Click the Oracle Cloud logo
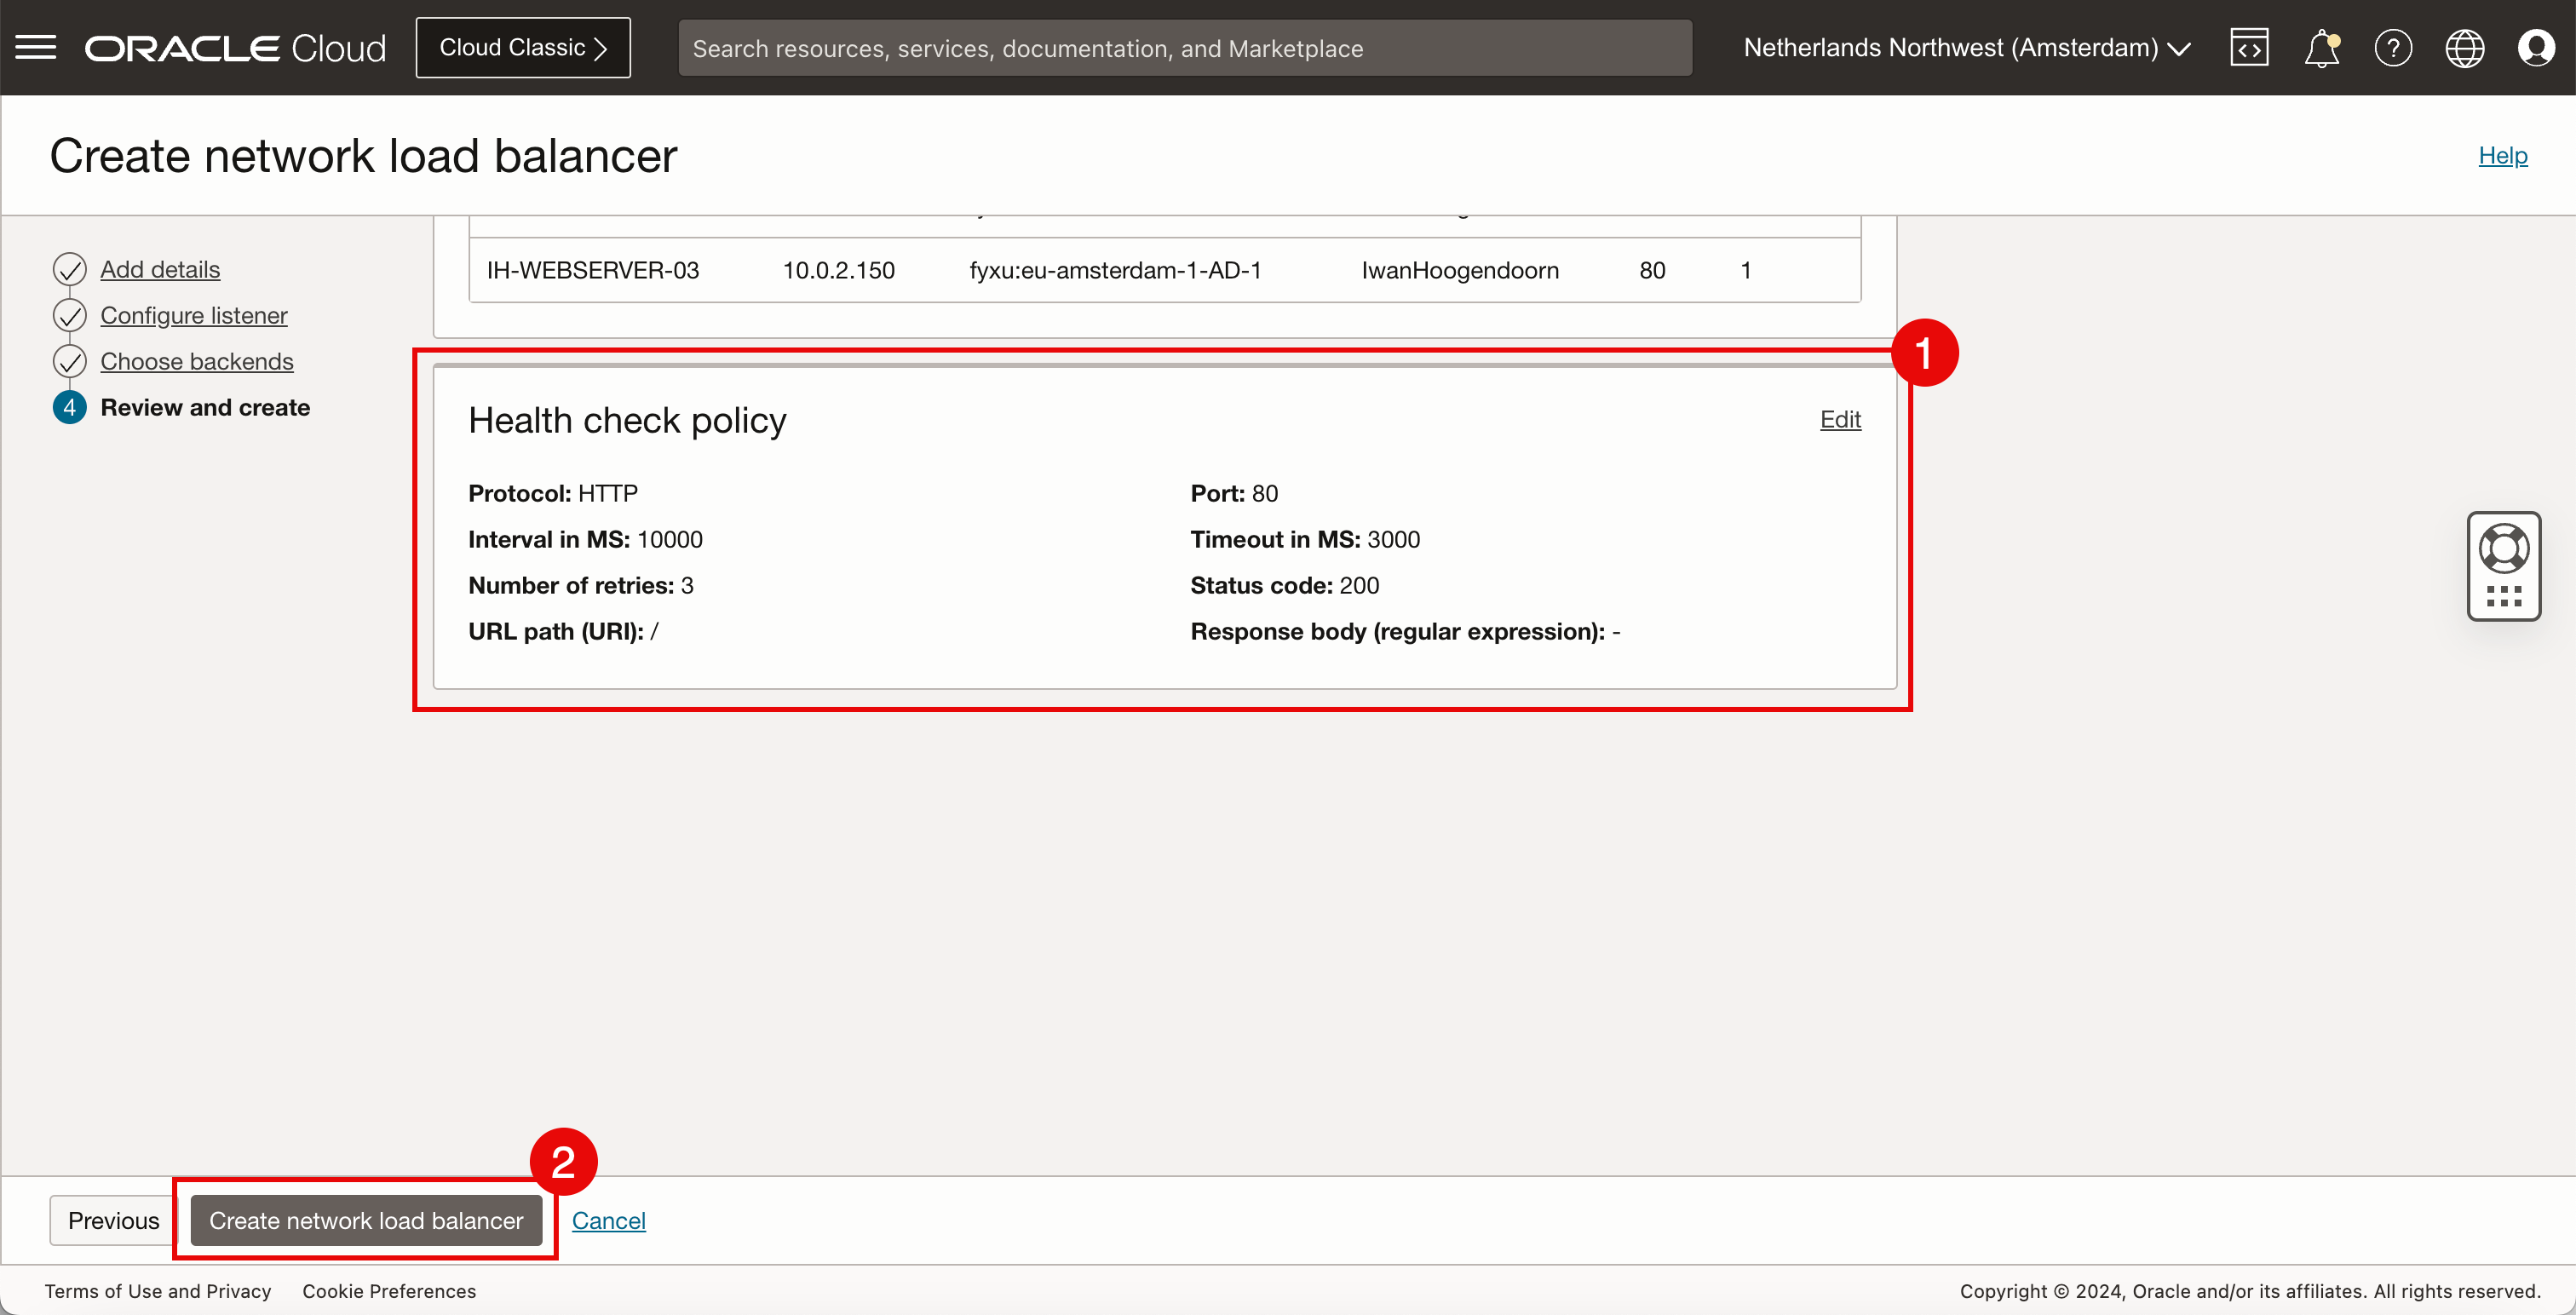 236,47
